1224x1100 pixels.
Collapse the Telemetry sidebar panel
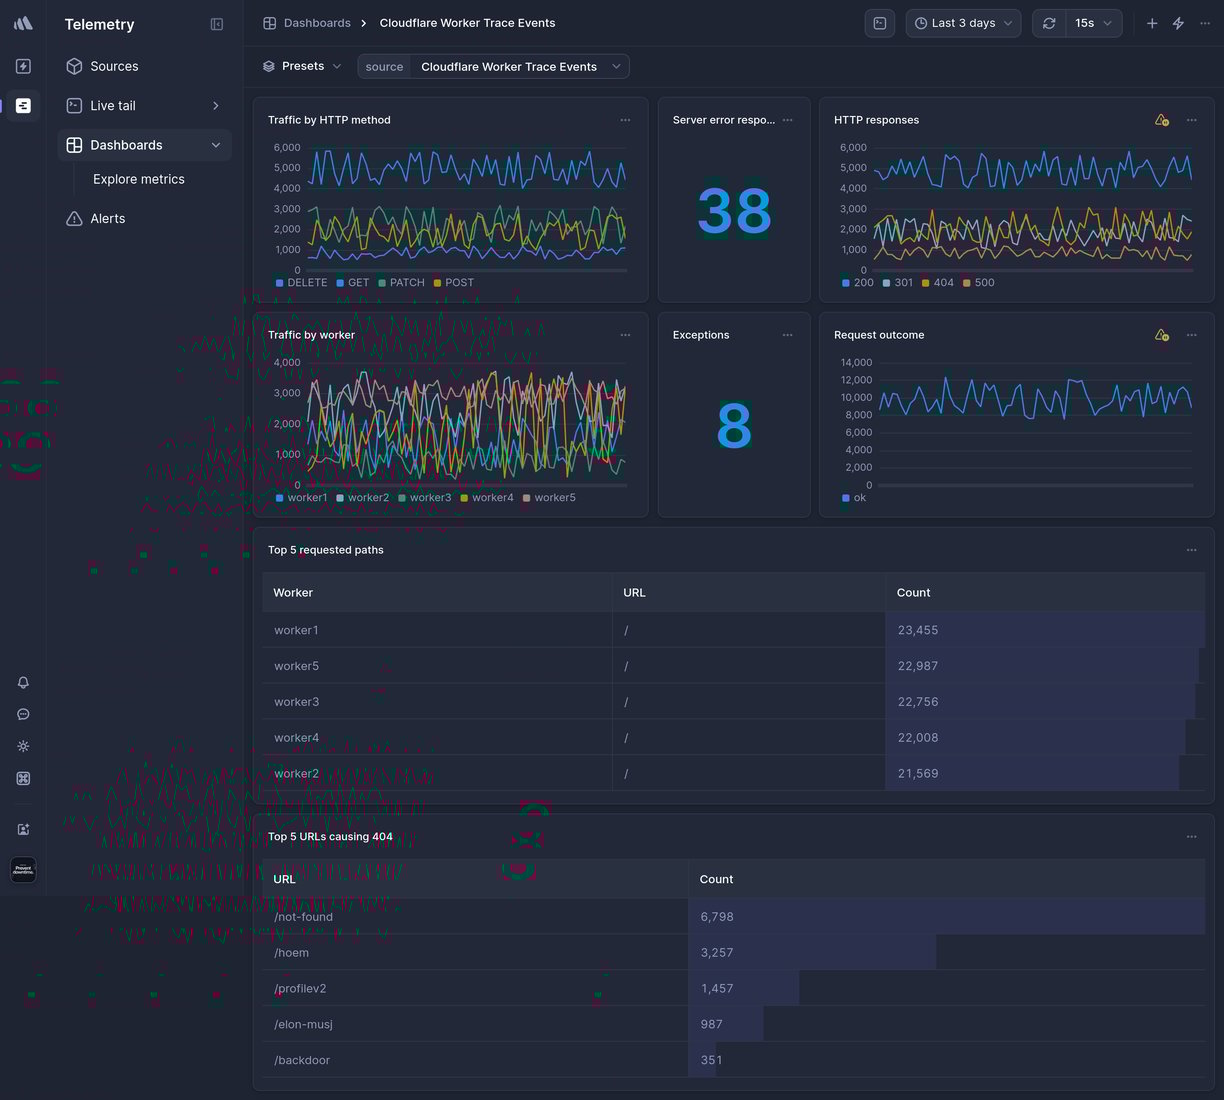[217, 24]
